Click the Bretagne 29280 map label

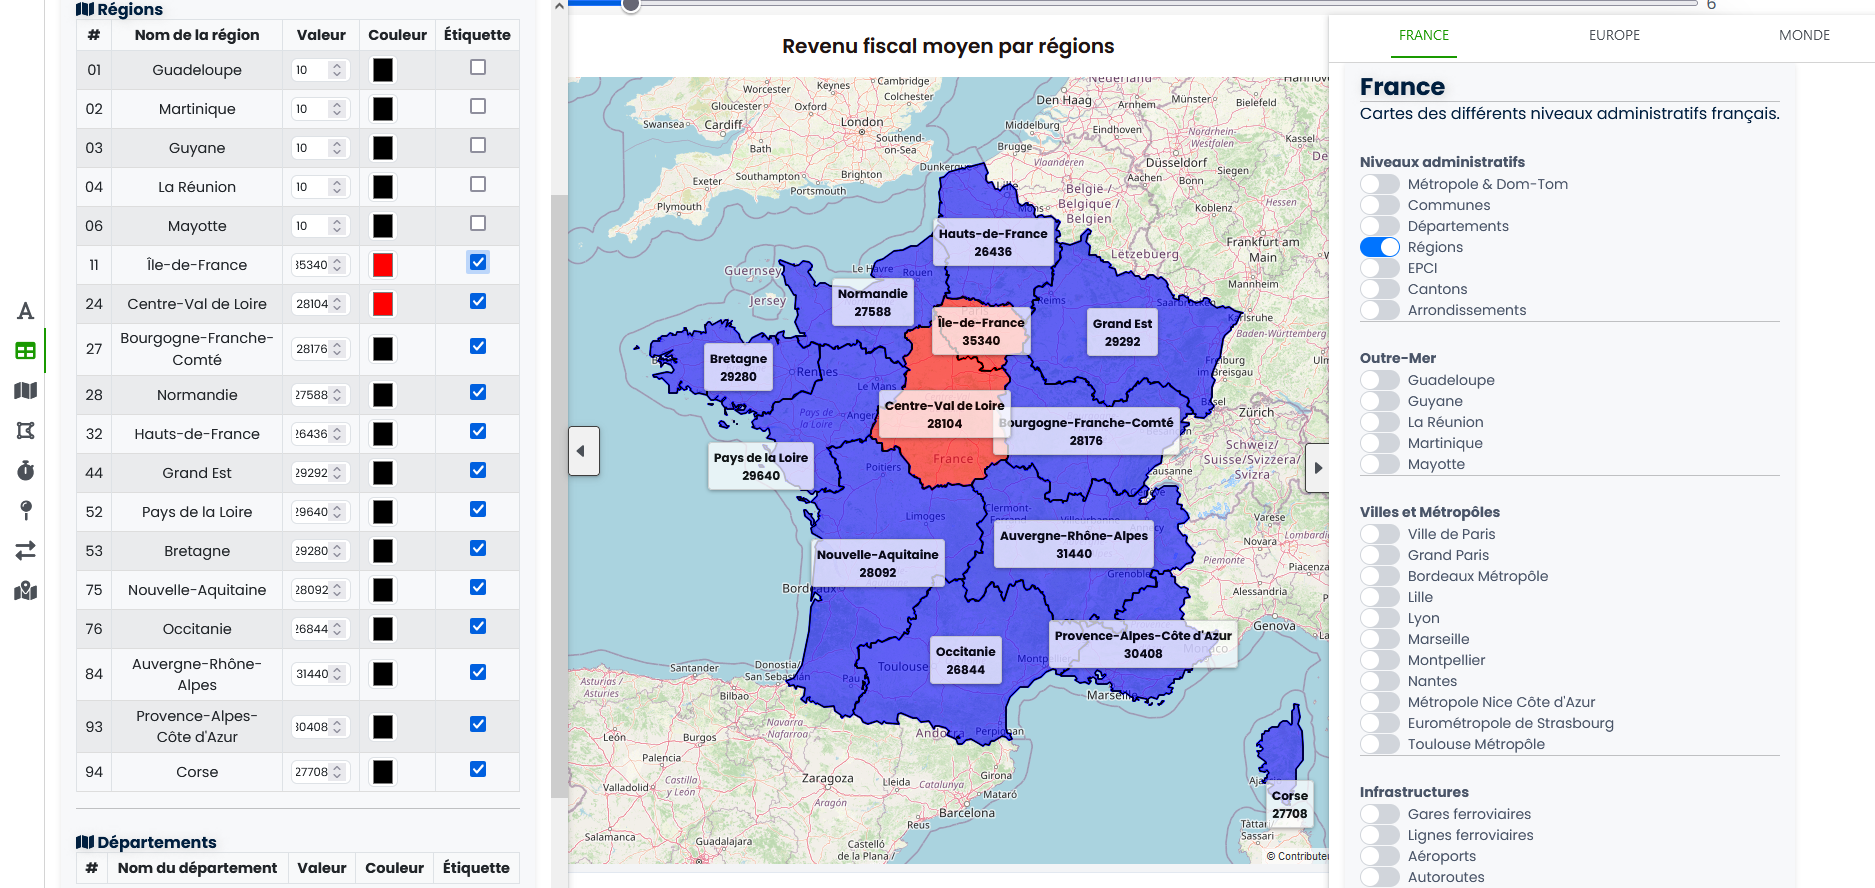click(x=738, y=368)
